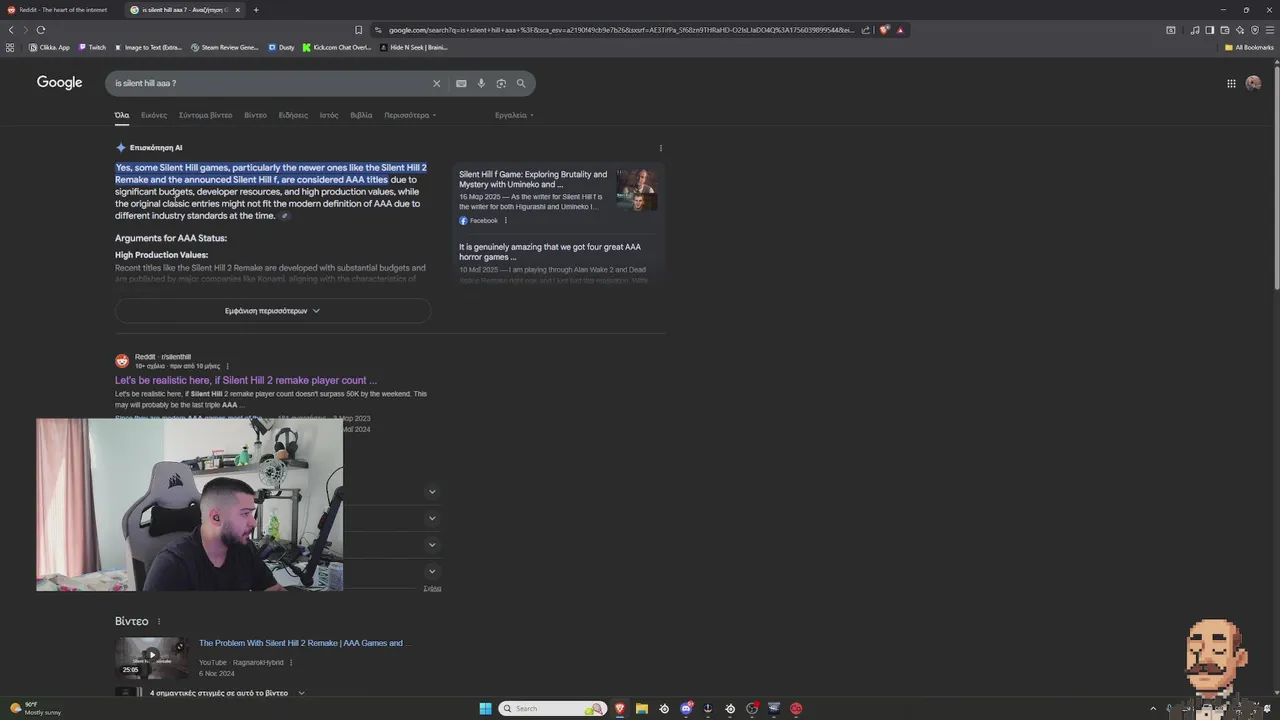This screenshot has width=1280, height=720.
Task: Focus the Google search input field
Action: tap(270, 83)
